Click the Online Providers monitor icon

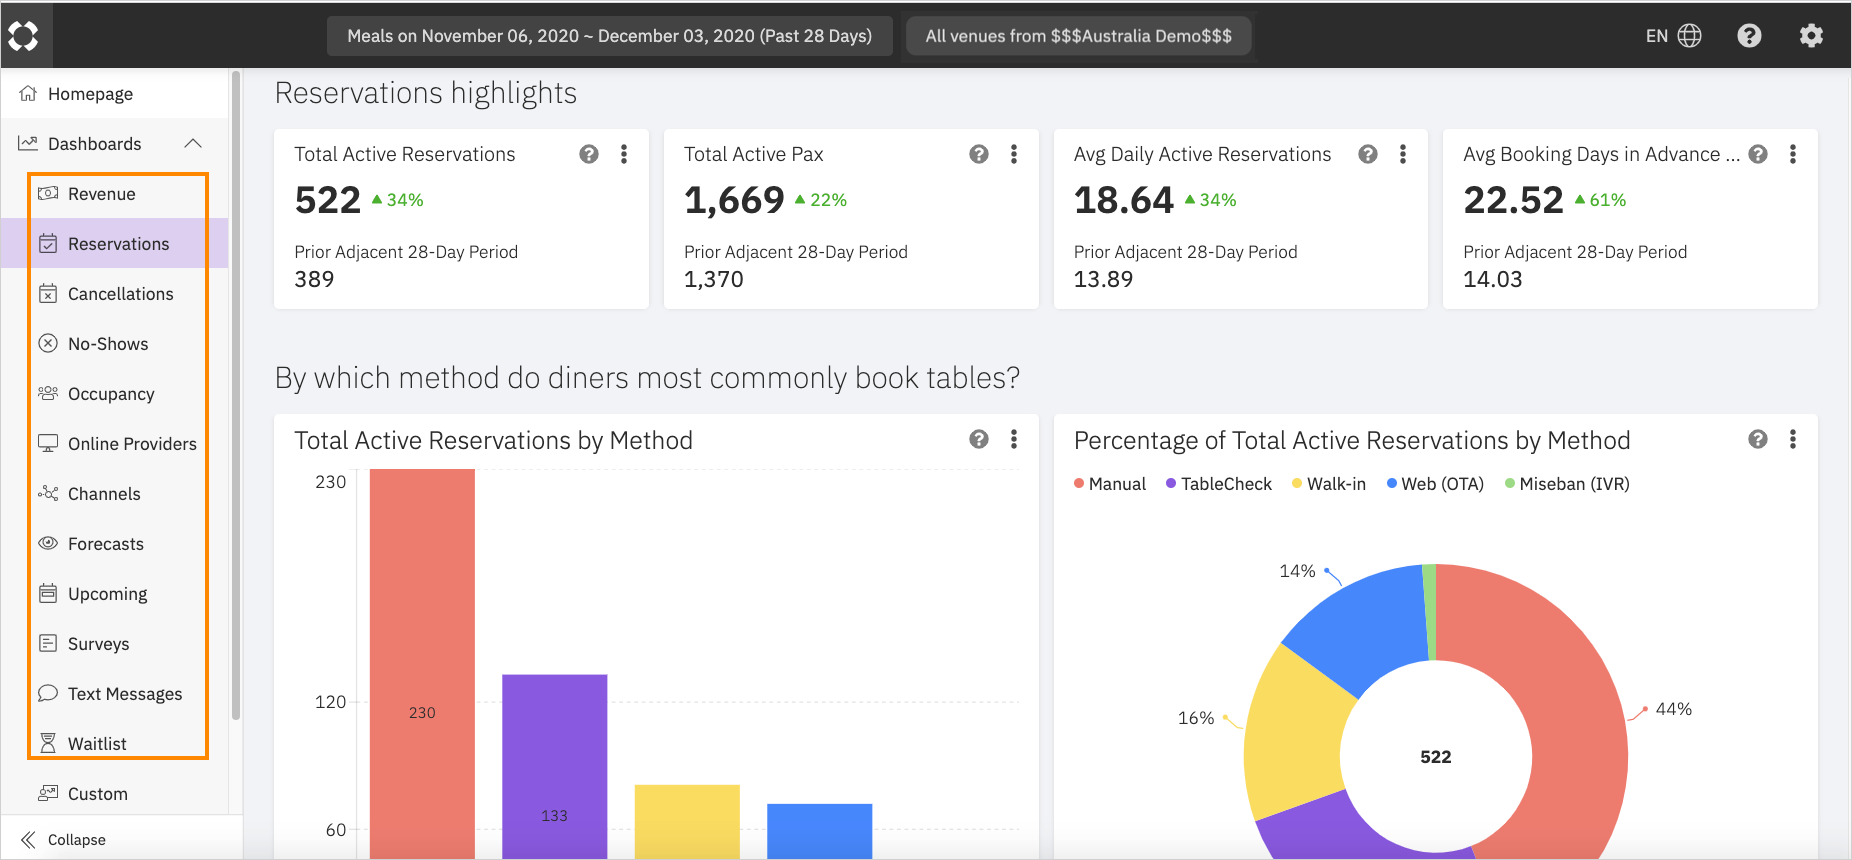[x=48, y=443]
